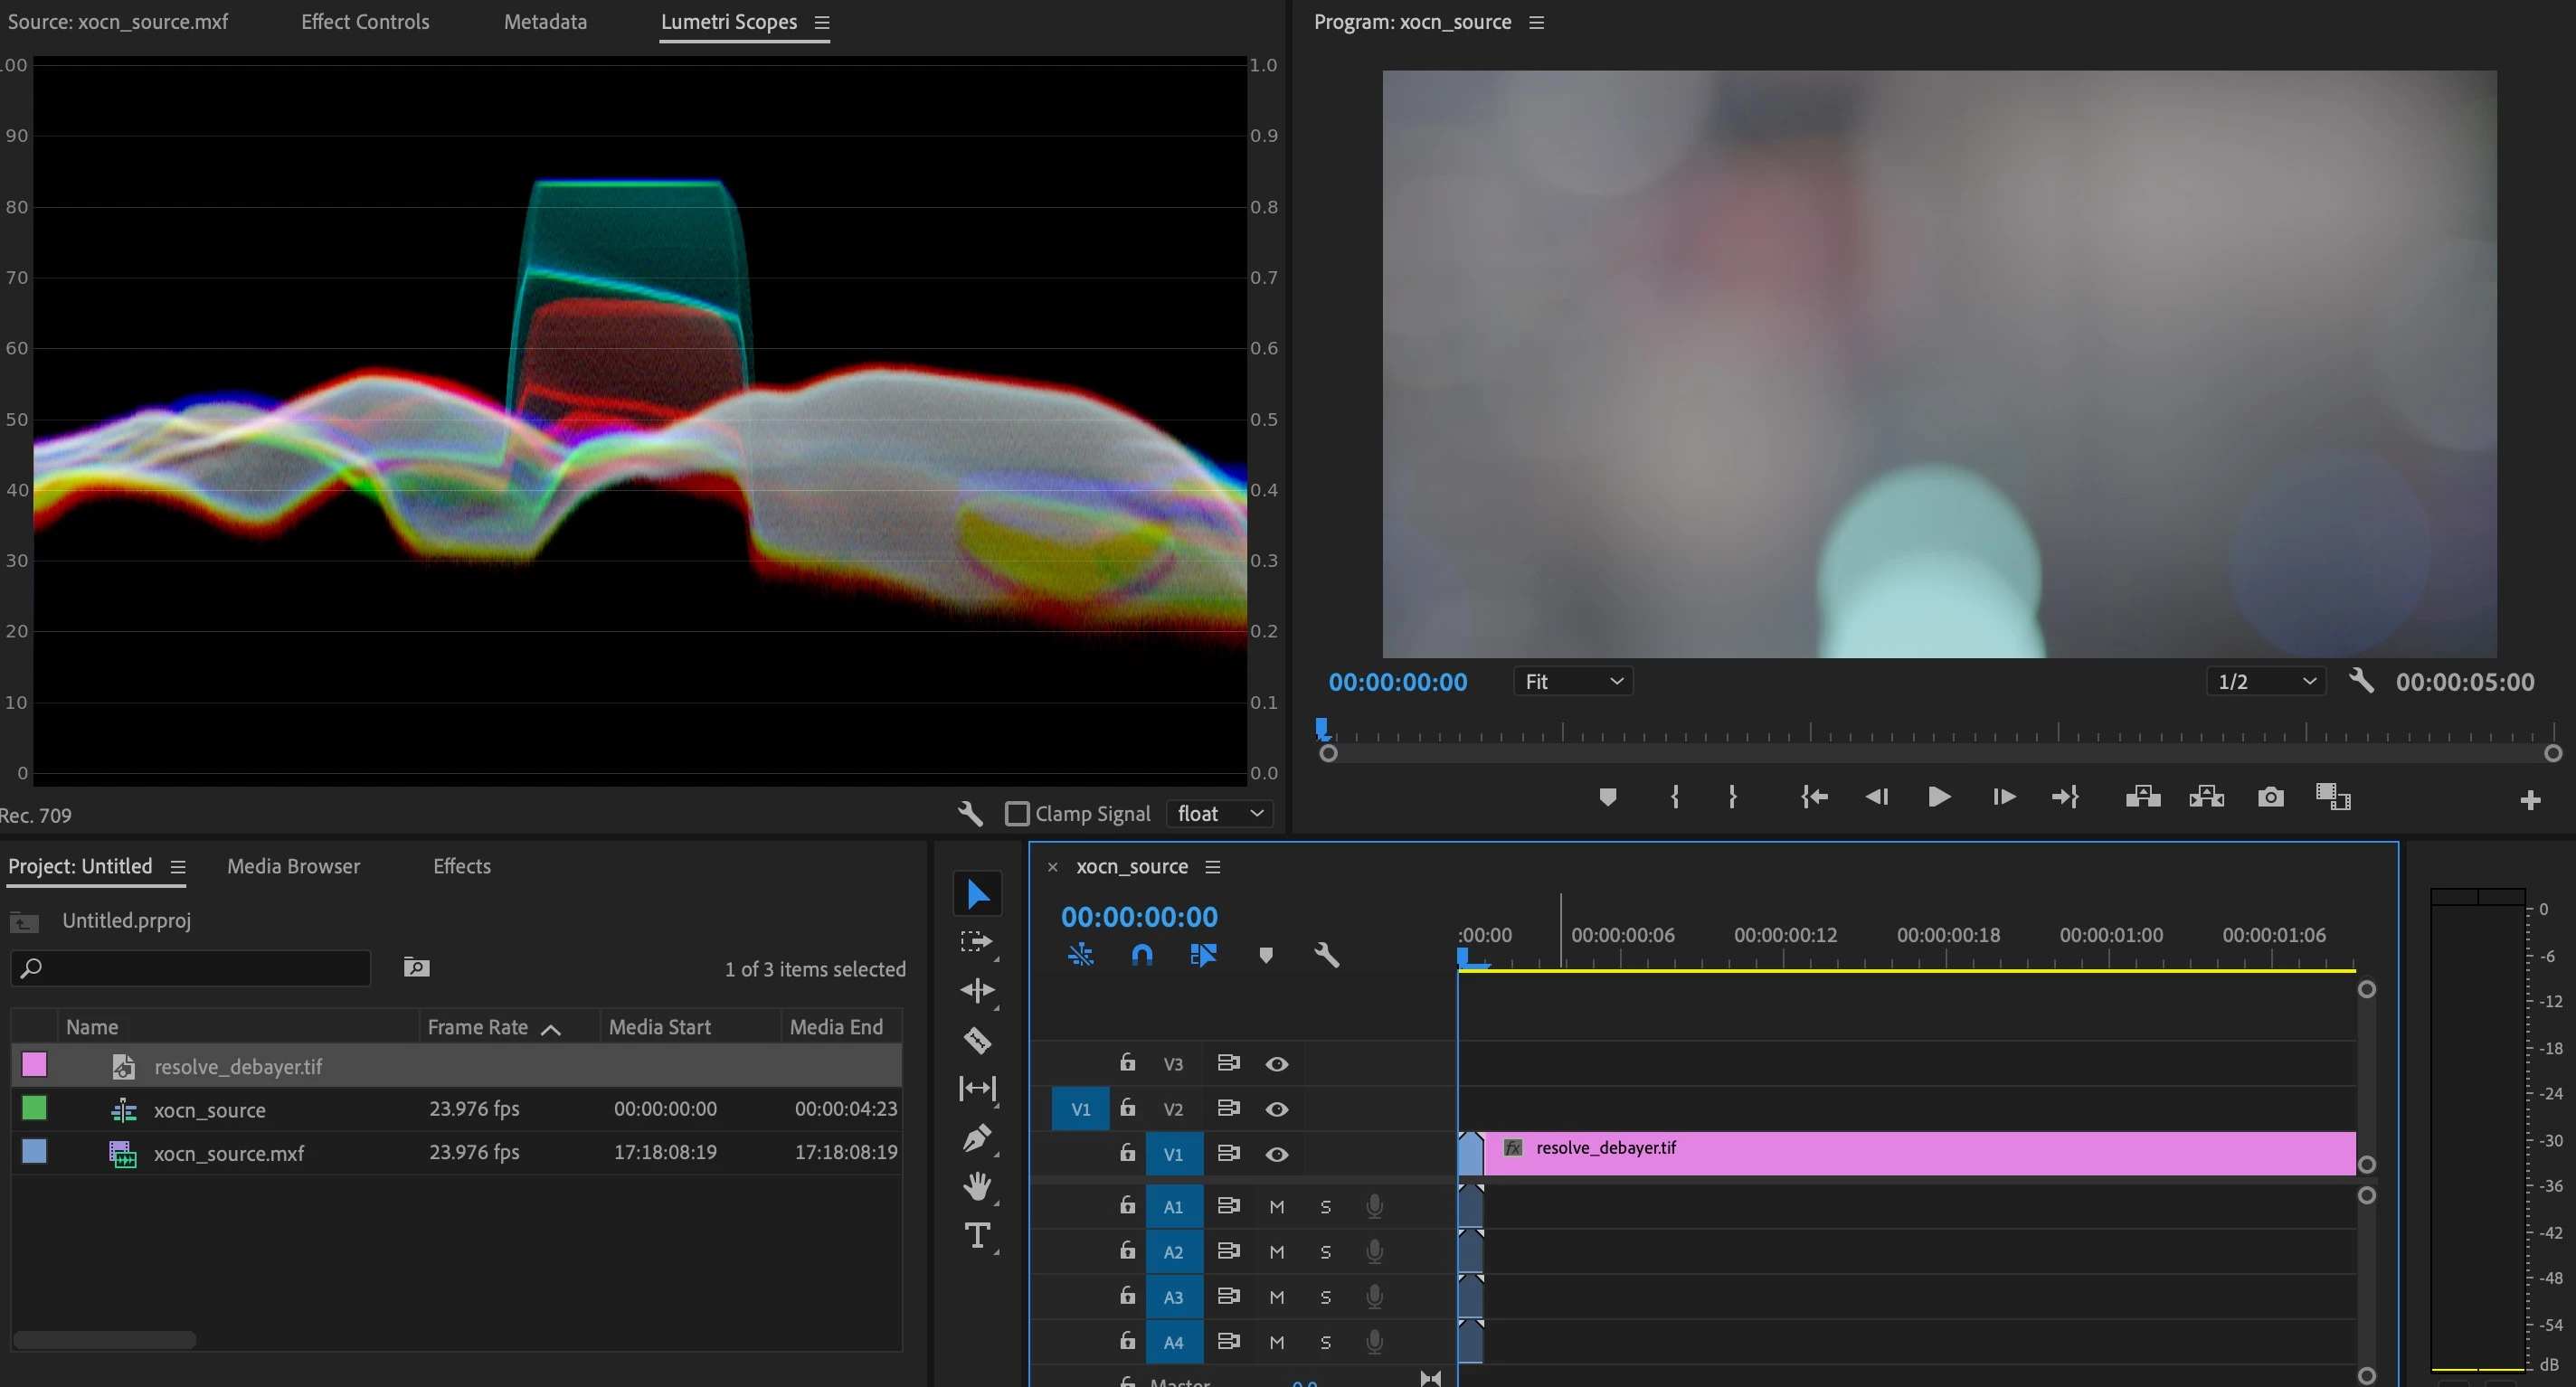Toggle Snap in Timeline magnet icon
Image resolution: width=2576 pixels, height=1387 pixels.
[x=1141, y=955]
